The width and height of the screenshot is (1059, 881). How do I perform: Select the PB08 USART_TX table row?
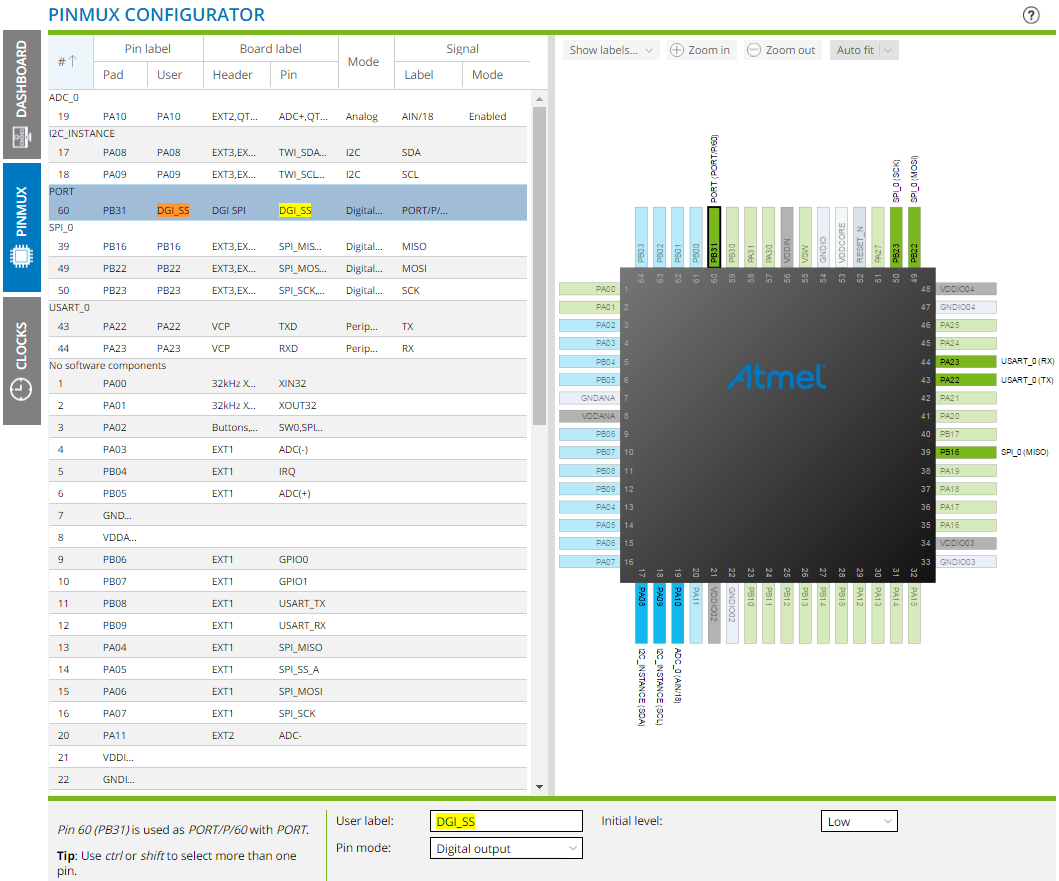coord(288,603)
